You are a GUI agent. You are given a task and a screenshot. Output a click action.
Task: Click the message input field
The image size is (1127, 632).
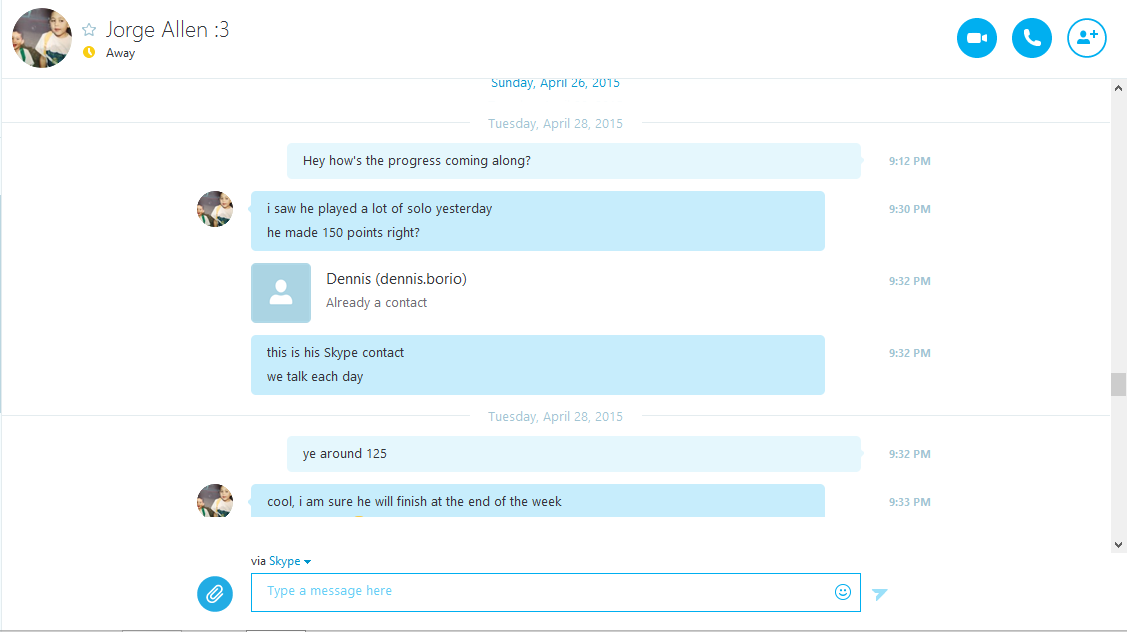556,592
